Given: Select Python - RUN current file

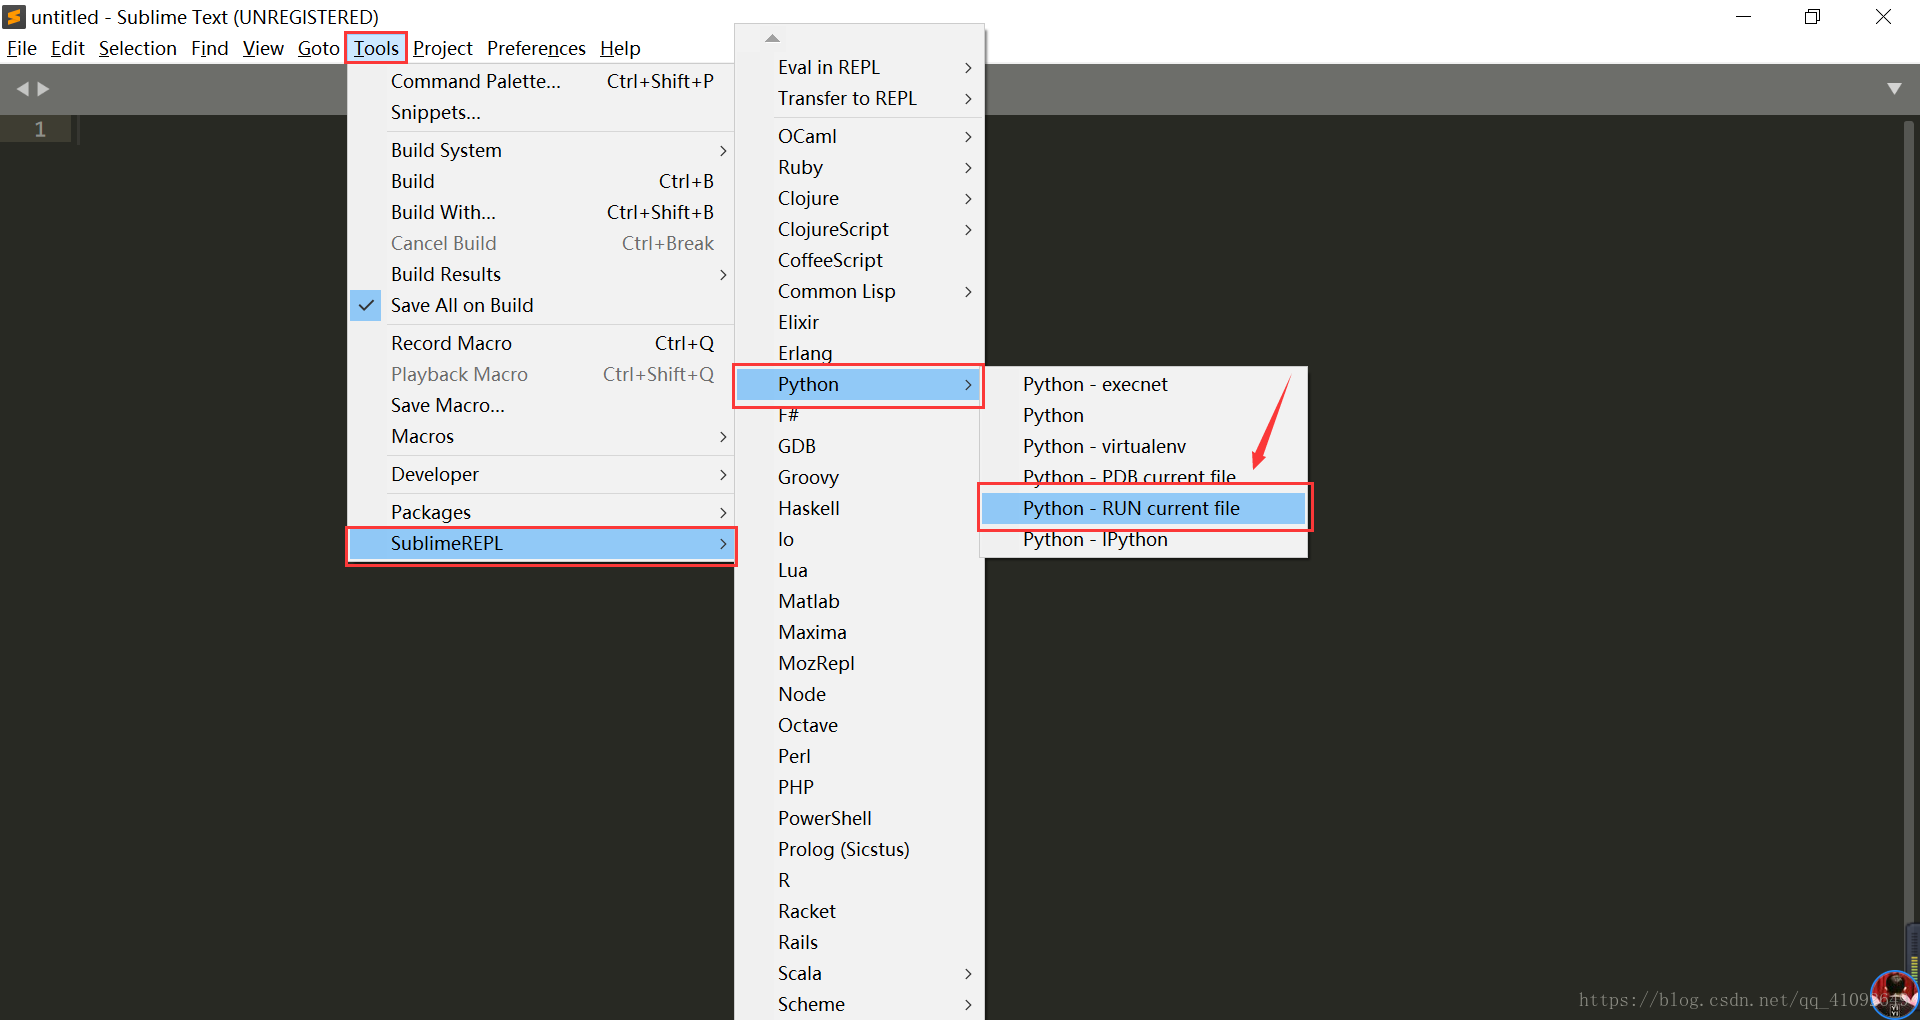Looking at the screenshot, I should click(x=1144, y=508).
